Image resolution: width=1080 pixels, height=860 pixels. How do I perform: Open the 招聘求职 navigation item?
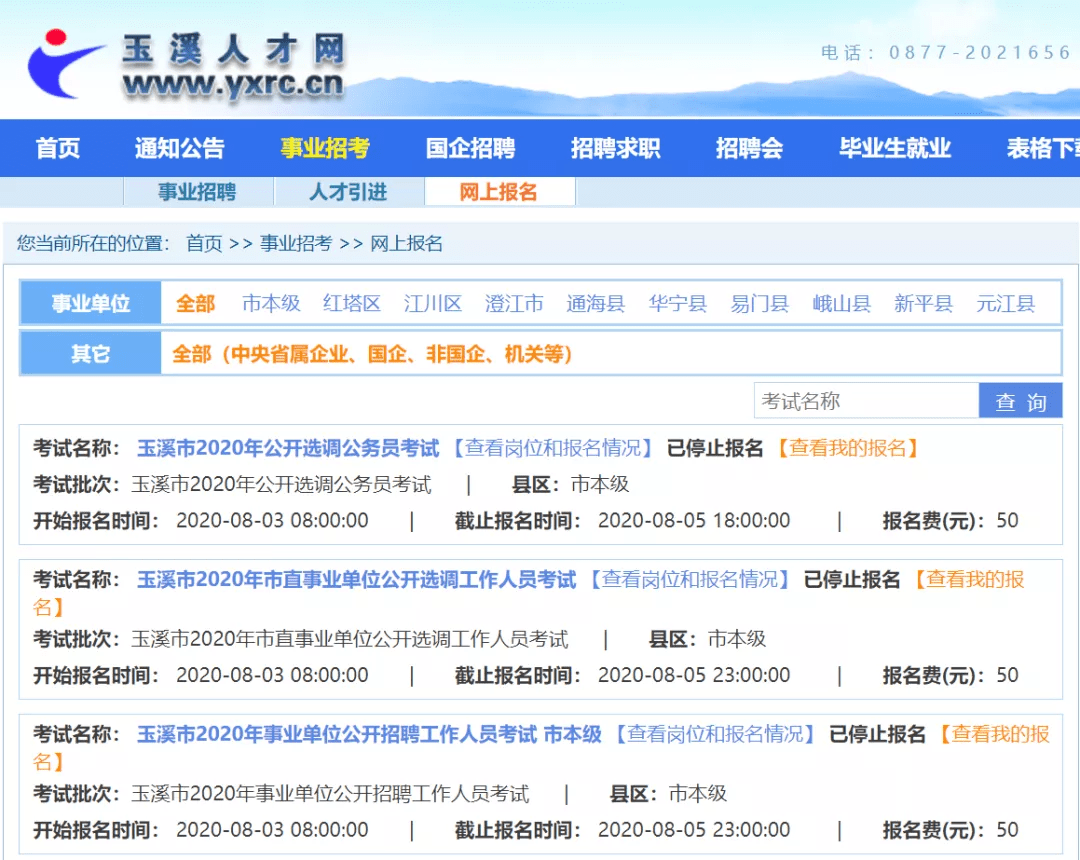[616, 148]
